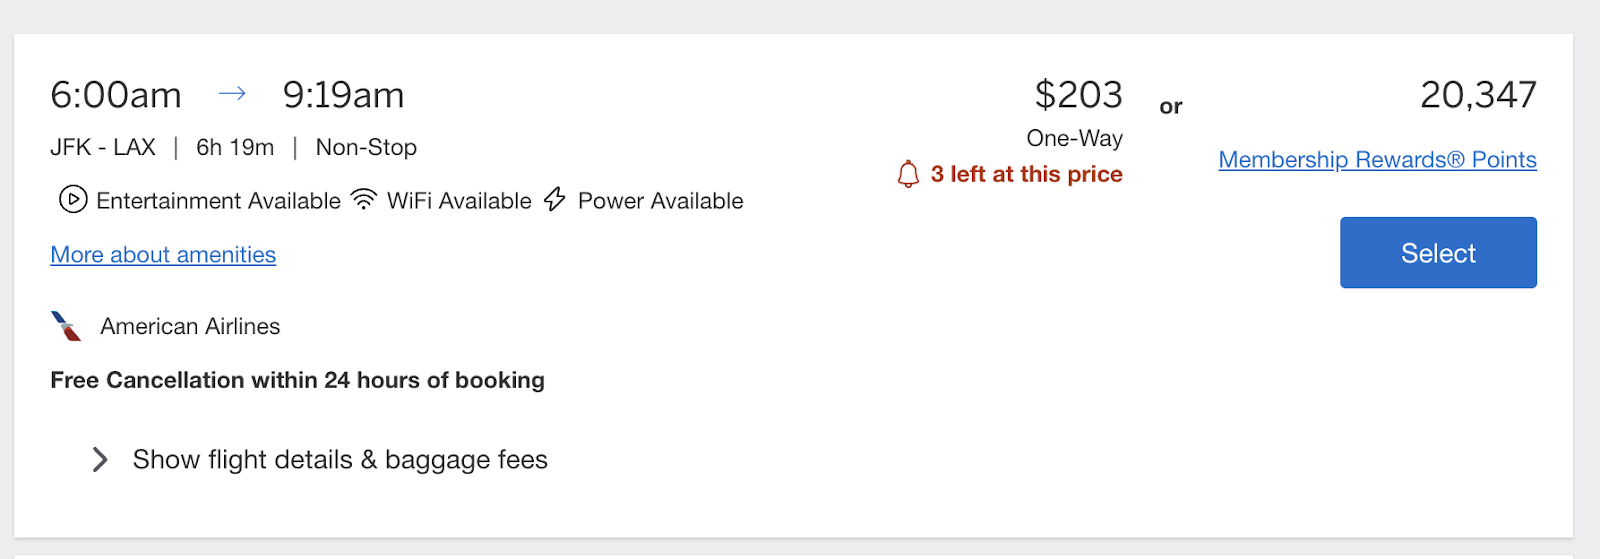
Task: Click the 20,347 points amount
Action: (x=1478, y=95)
